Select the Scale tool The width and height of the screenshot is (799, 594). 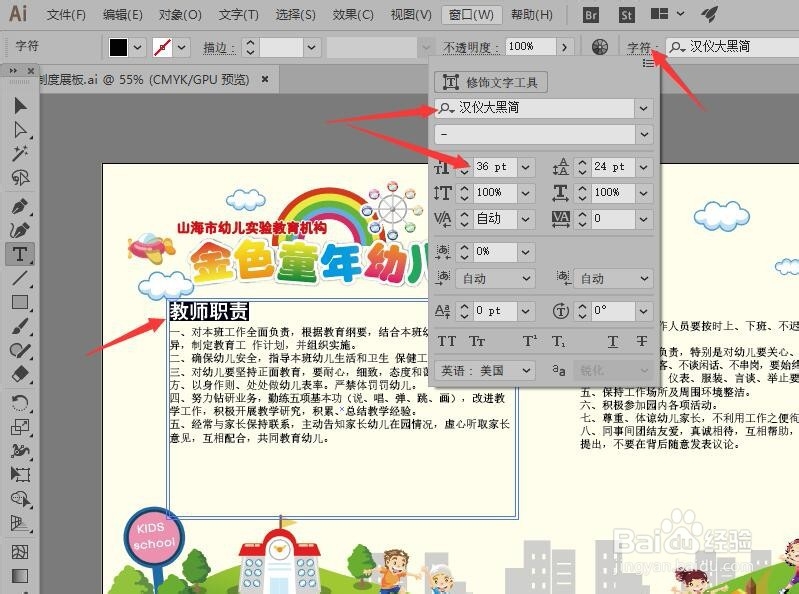click(20, 427)
